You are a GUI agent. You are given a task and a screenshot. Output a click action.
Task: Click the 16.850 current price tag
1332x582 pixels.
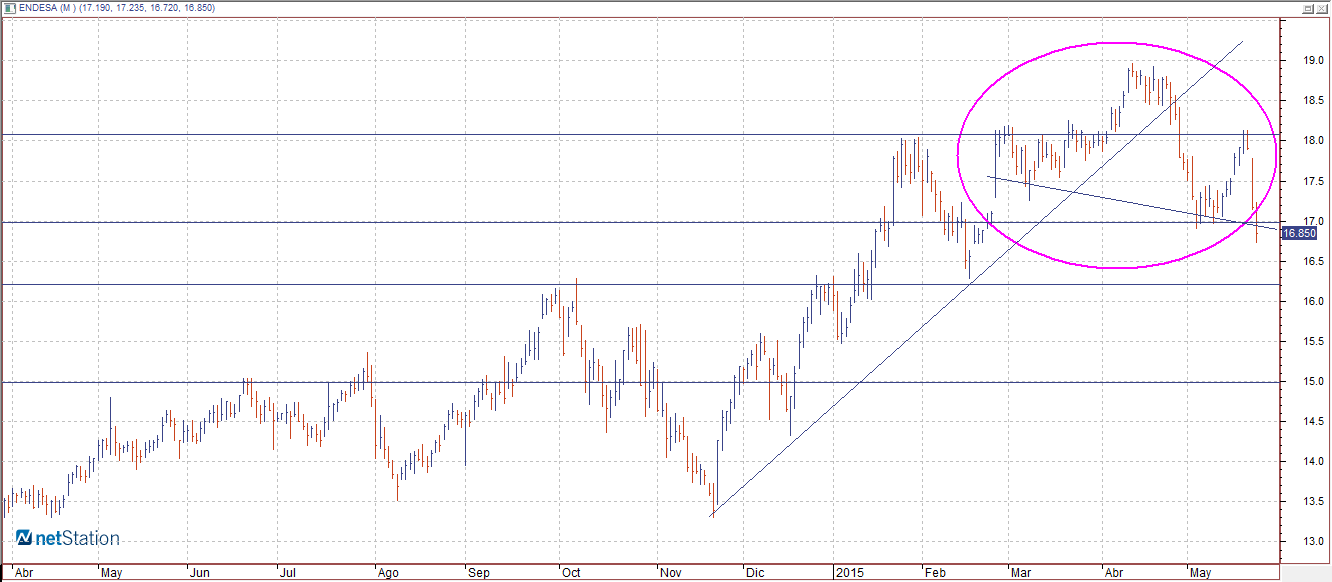[x=1299, y=233]
